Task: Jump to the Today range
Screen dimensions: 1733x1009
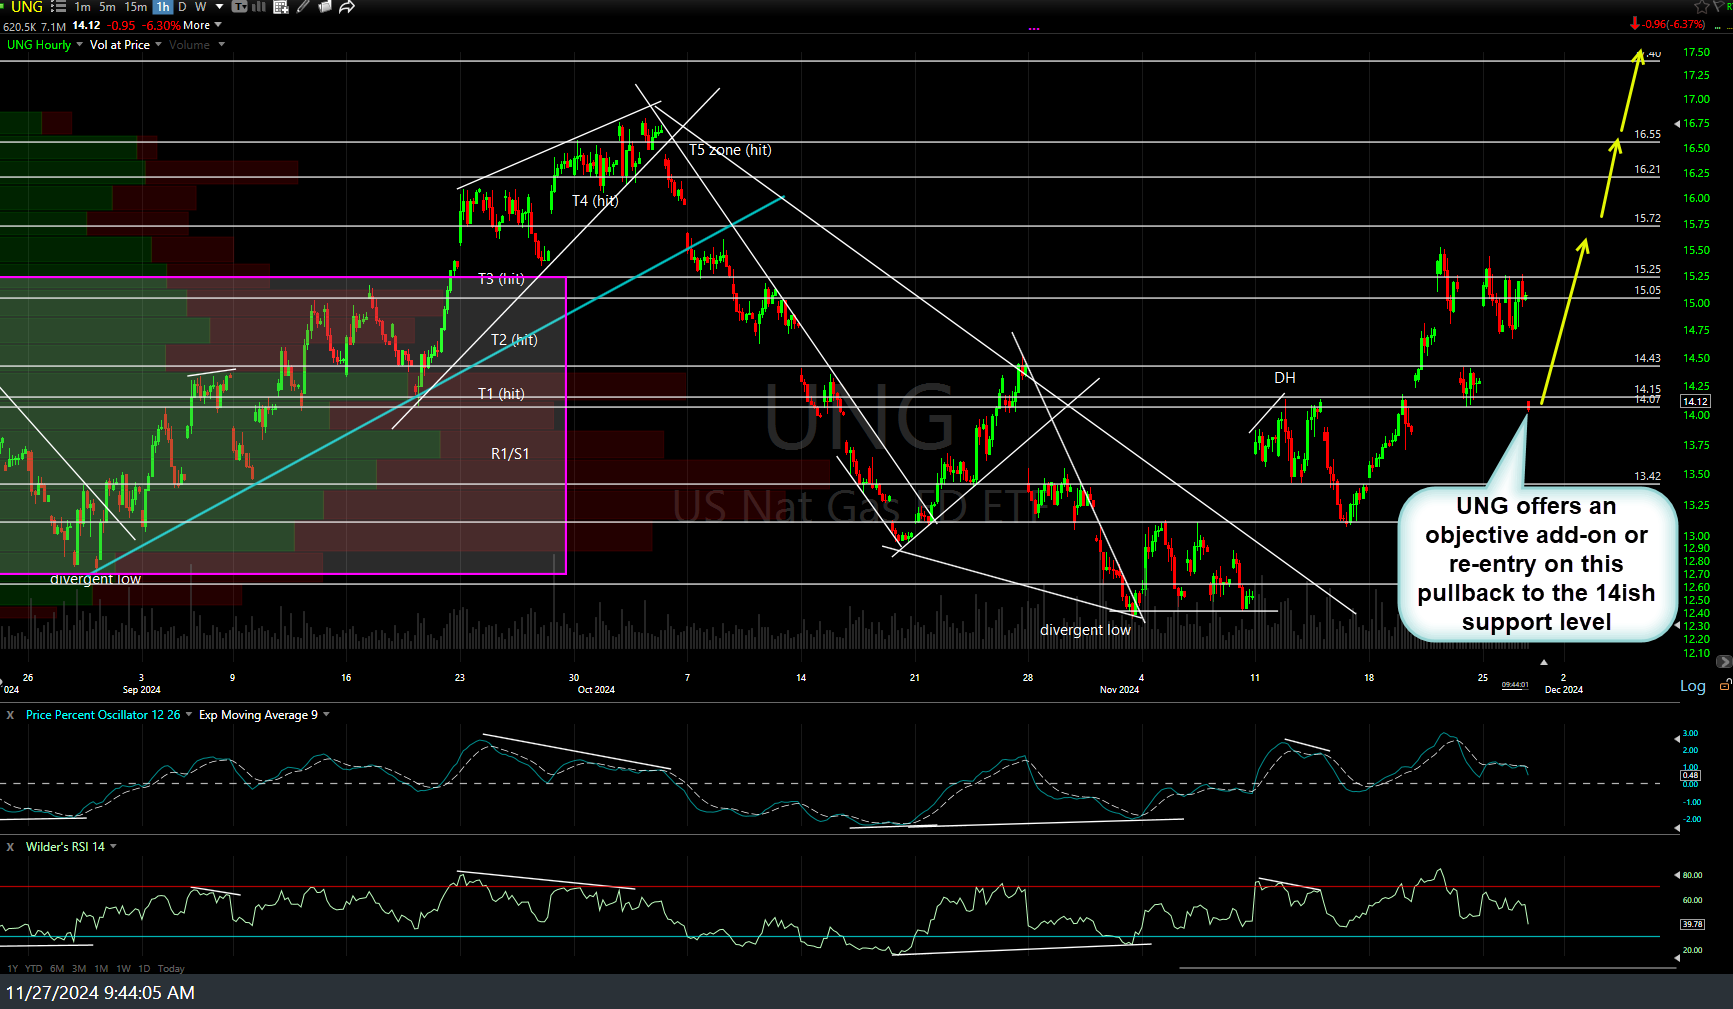Action: coord(171,968)
